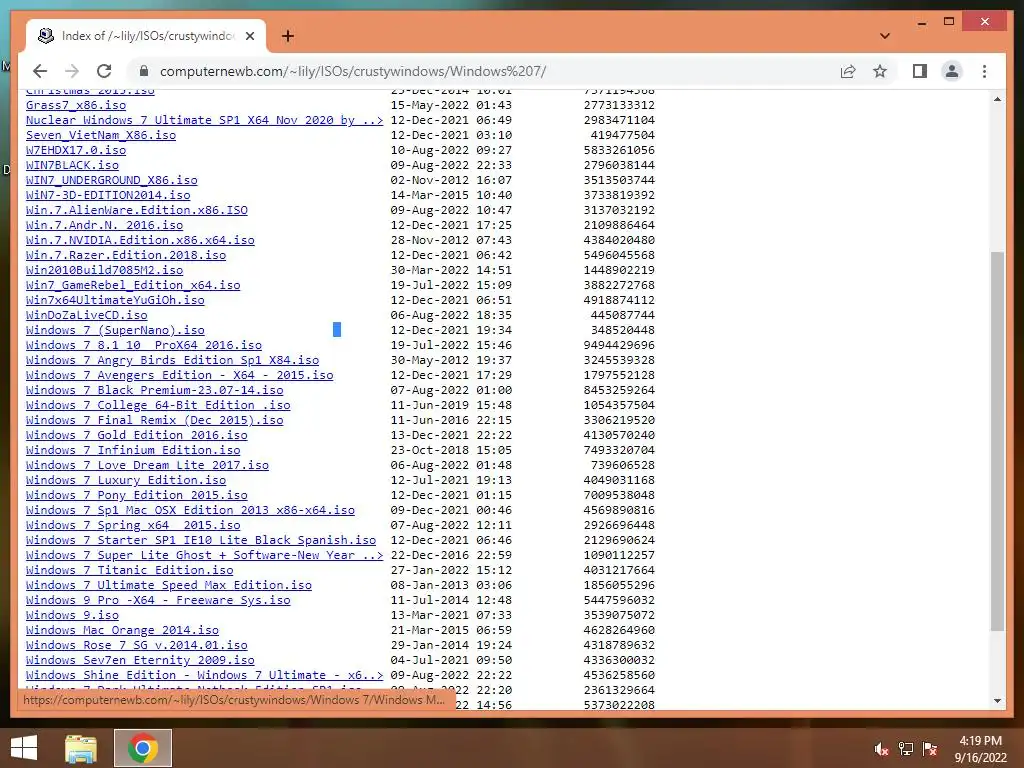Click the page scroll-down arrow
1024x768 pixels.
[x=997, y=701]
